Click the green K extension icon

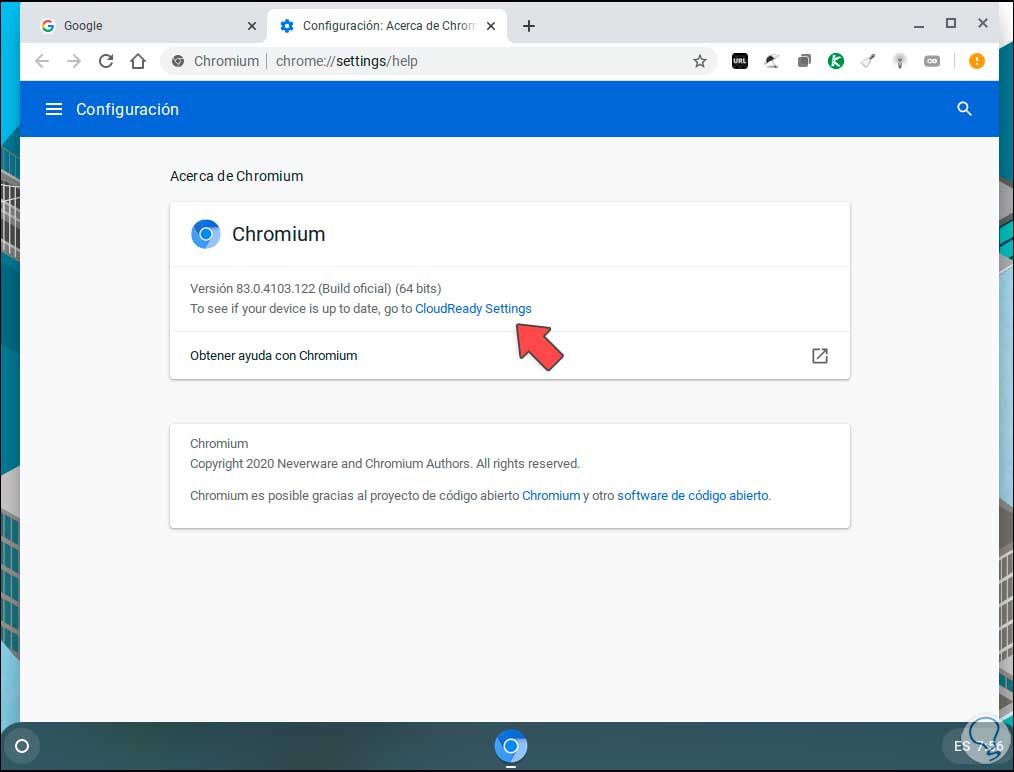[836, 61]
